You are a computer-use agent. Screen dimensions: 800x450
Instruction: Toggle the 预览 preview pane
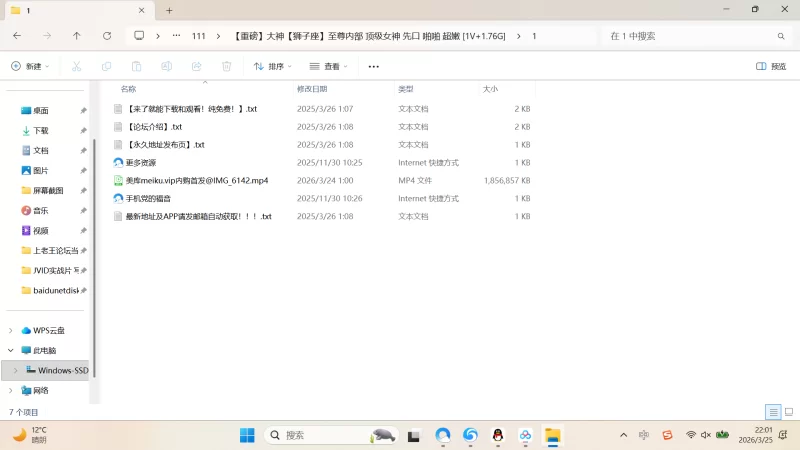(x=771, y=66)
